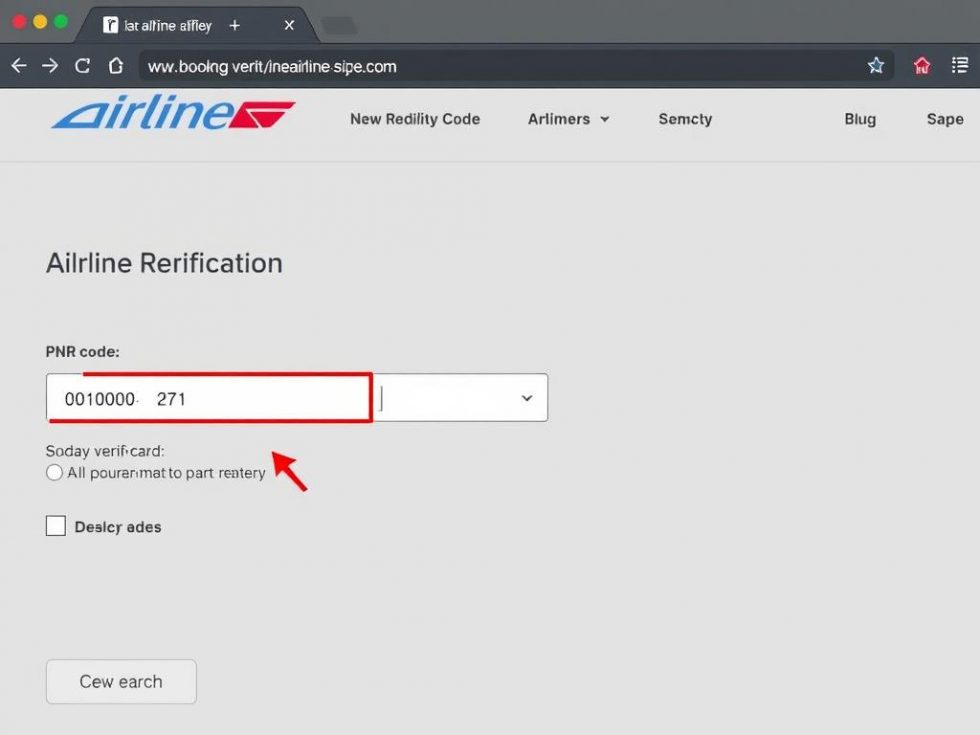Screen dimensions: 980x735
Task: Click the forward navigation arrow
Action: point(48,65)
